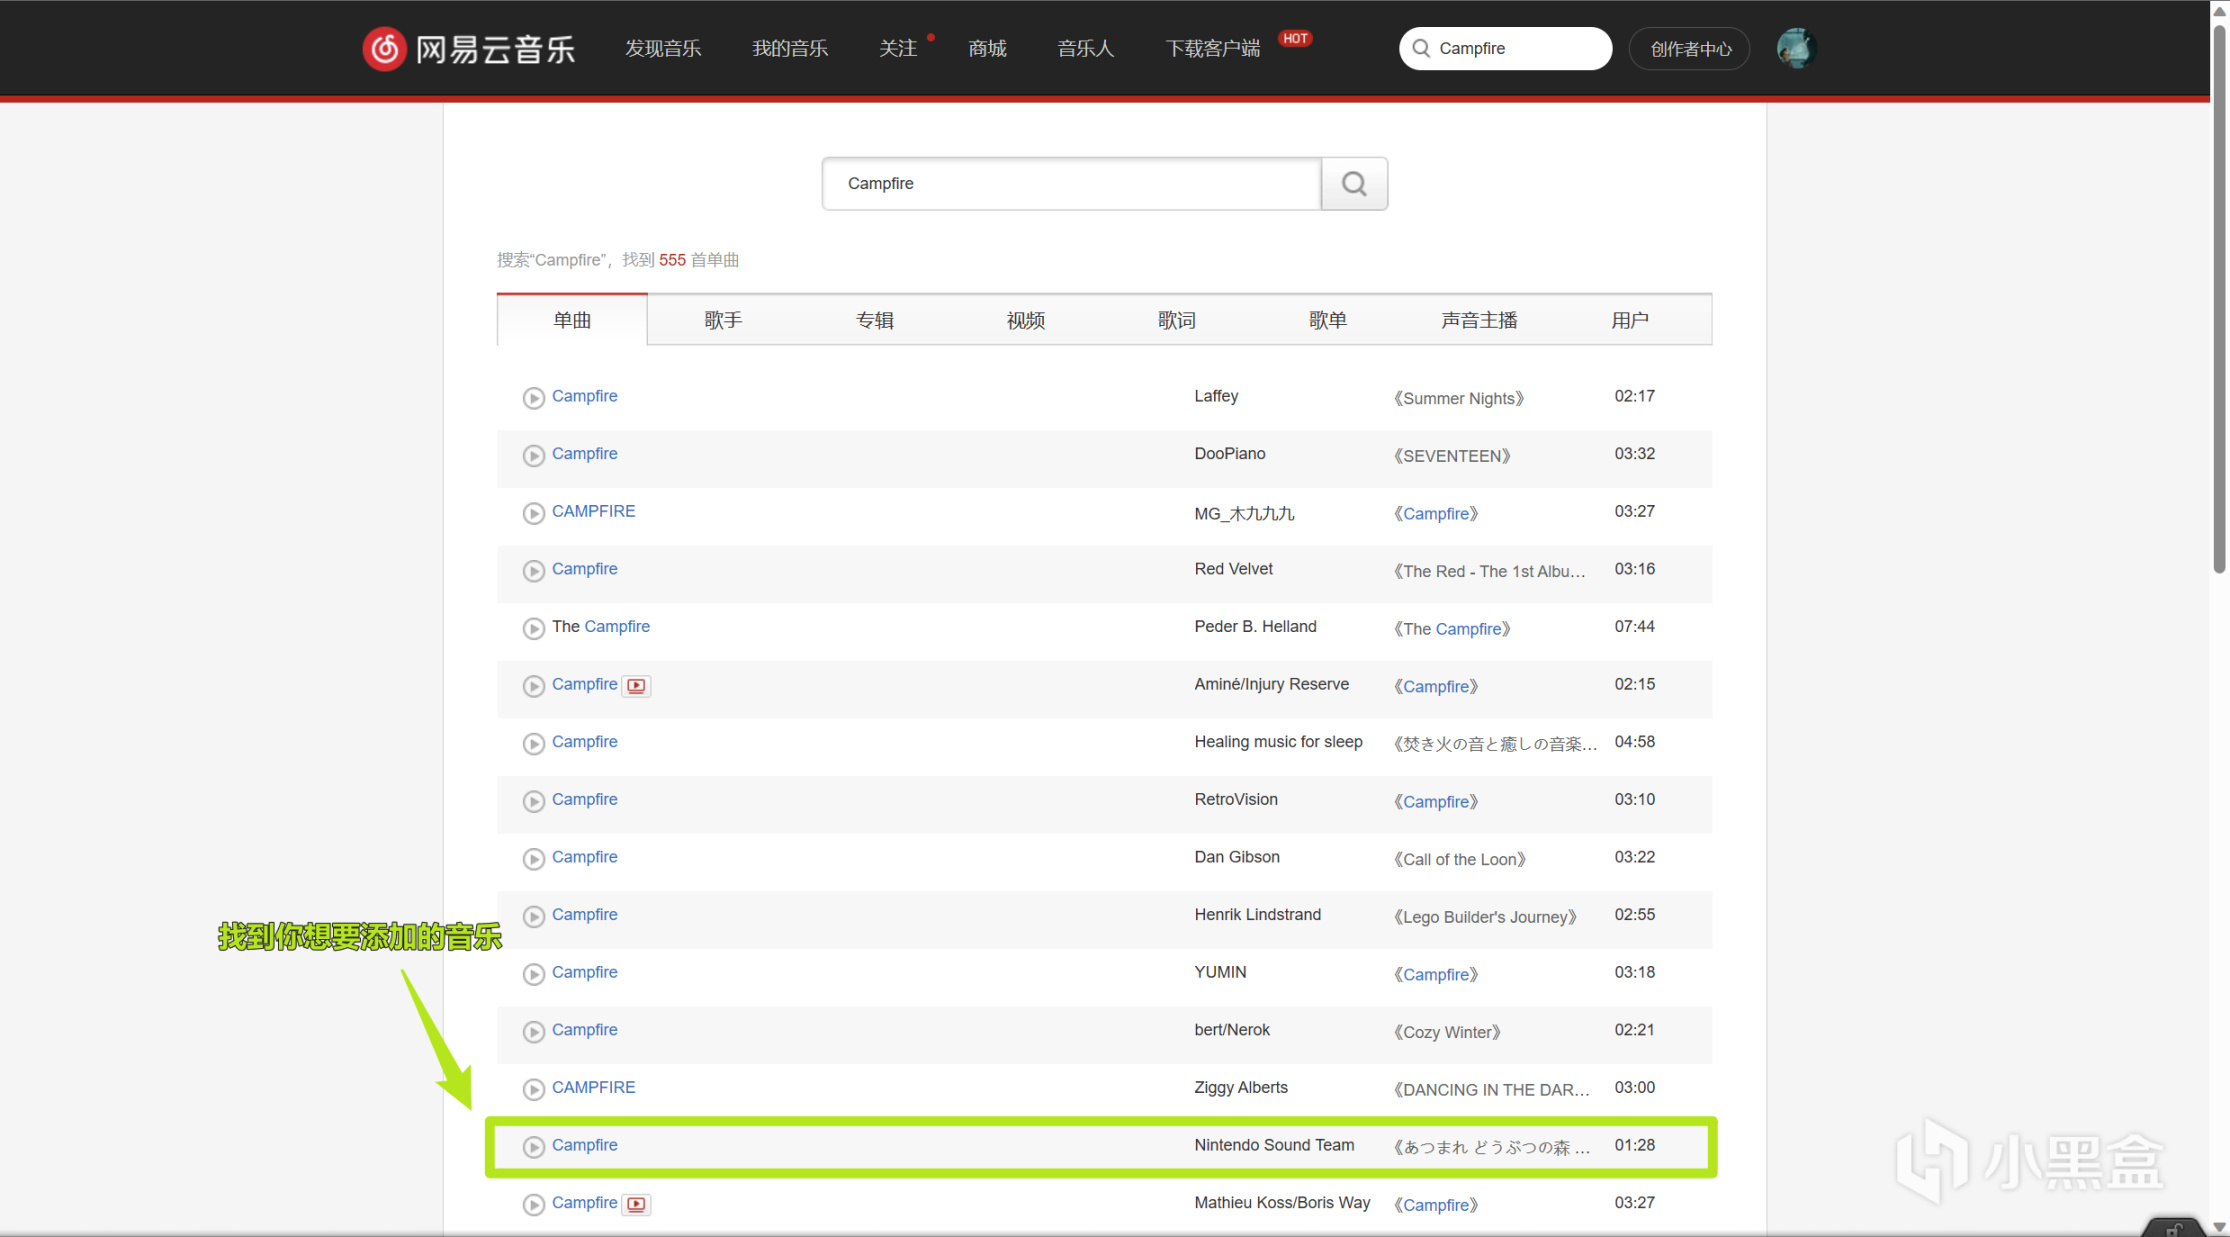Switch to the 用户 tab

click(1630, 320)
